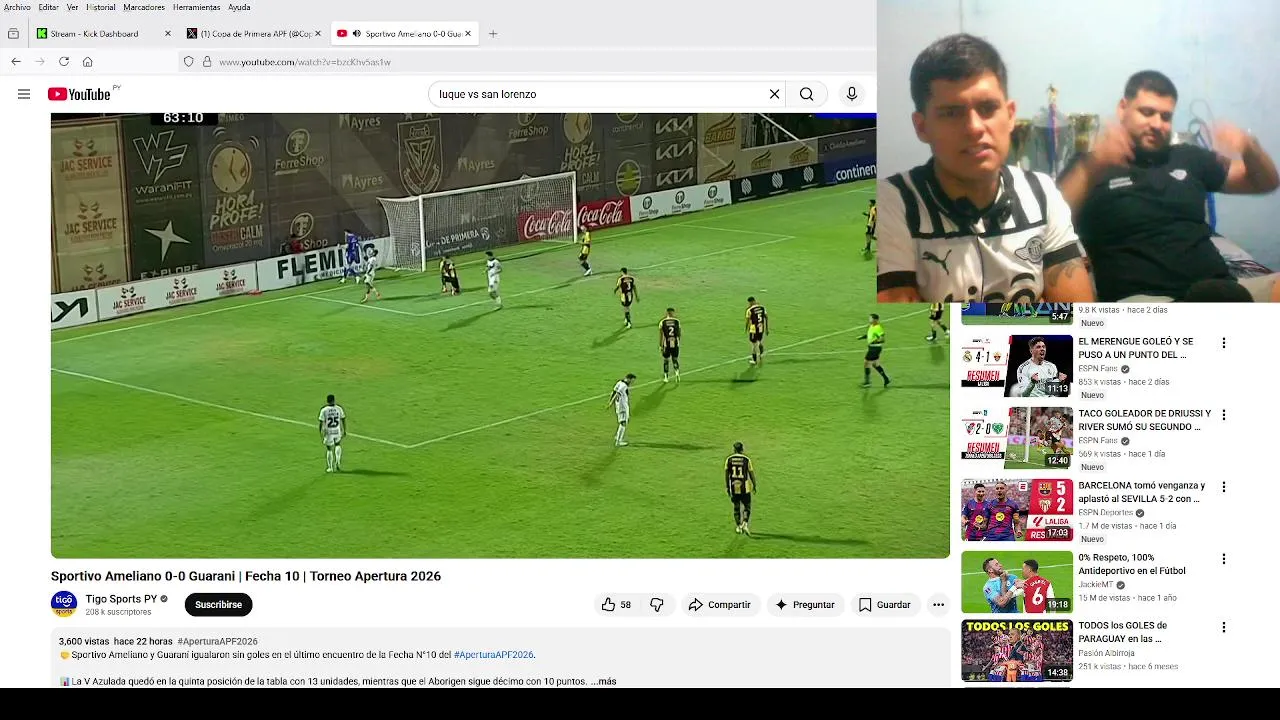
Task: Open the Herramientas menu
Action: (196, 7)
